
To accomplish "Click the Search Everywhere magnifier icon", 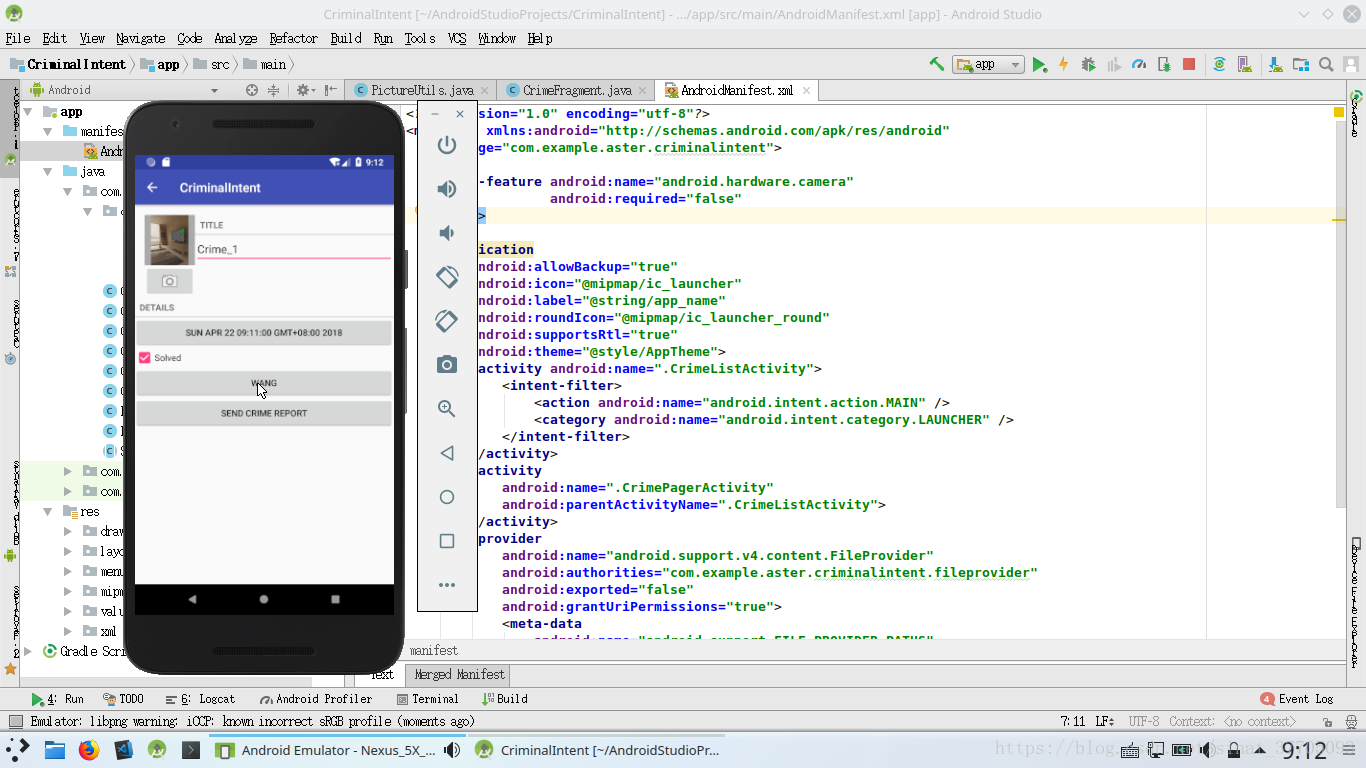I will (1326, 64).
